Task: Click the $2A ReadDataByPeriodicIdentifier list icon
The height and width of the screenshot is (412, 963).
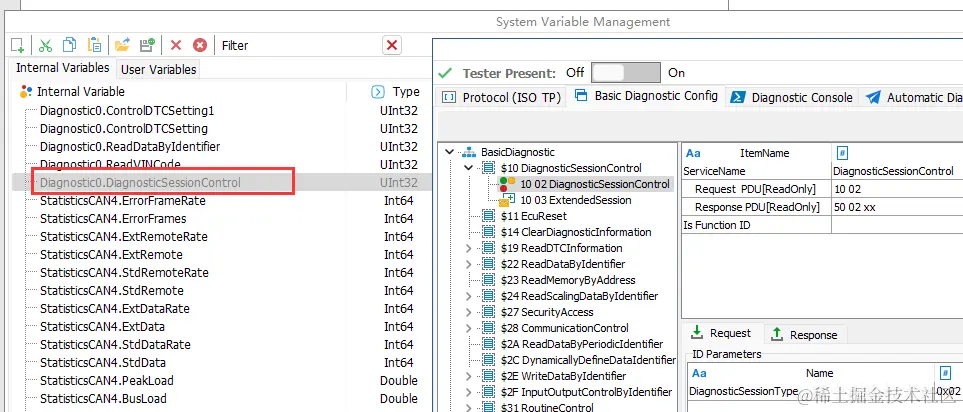Action: (x=489, y=344)
